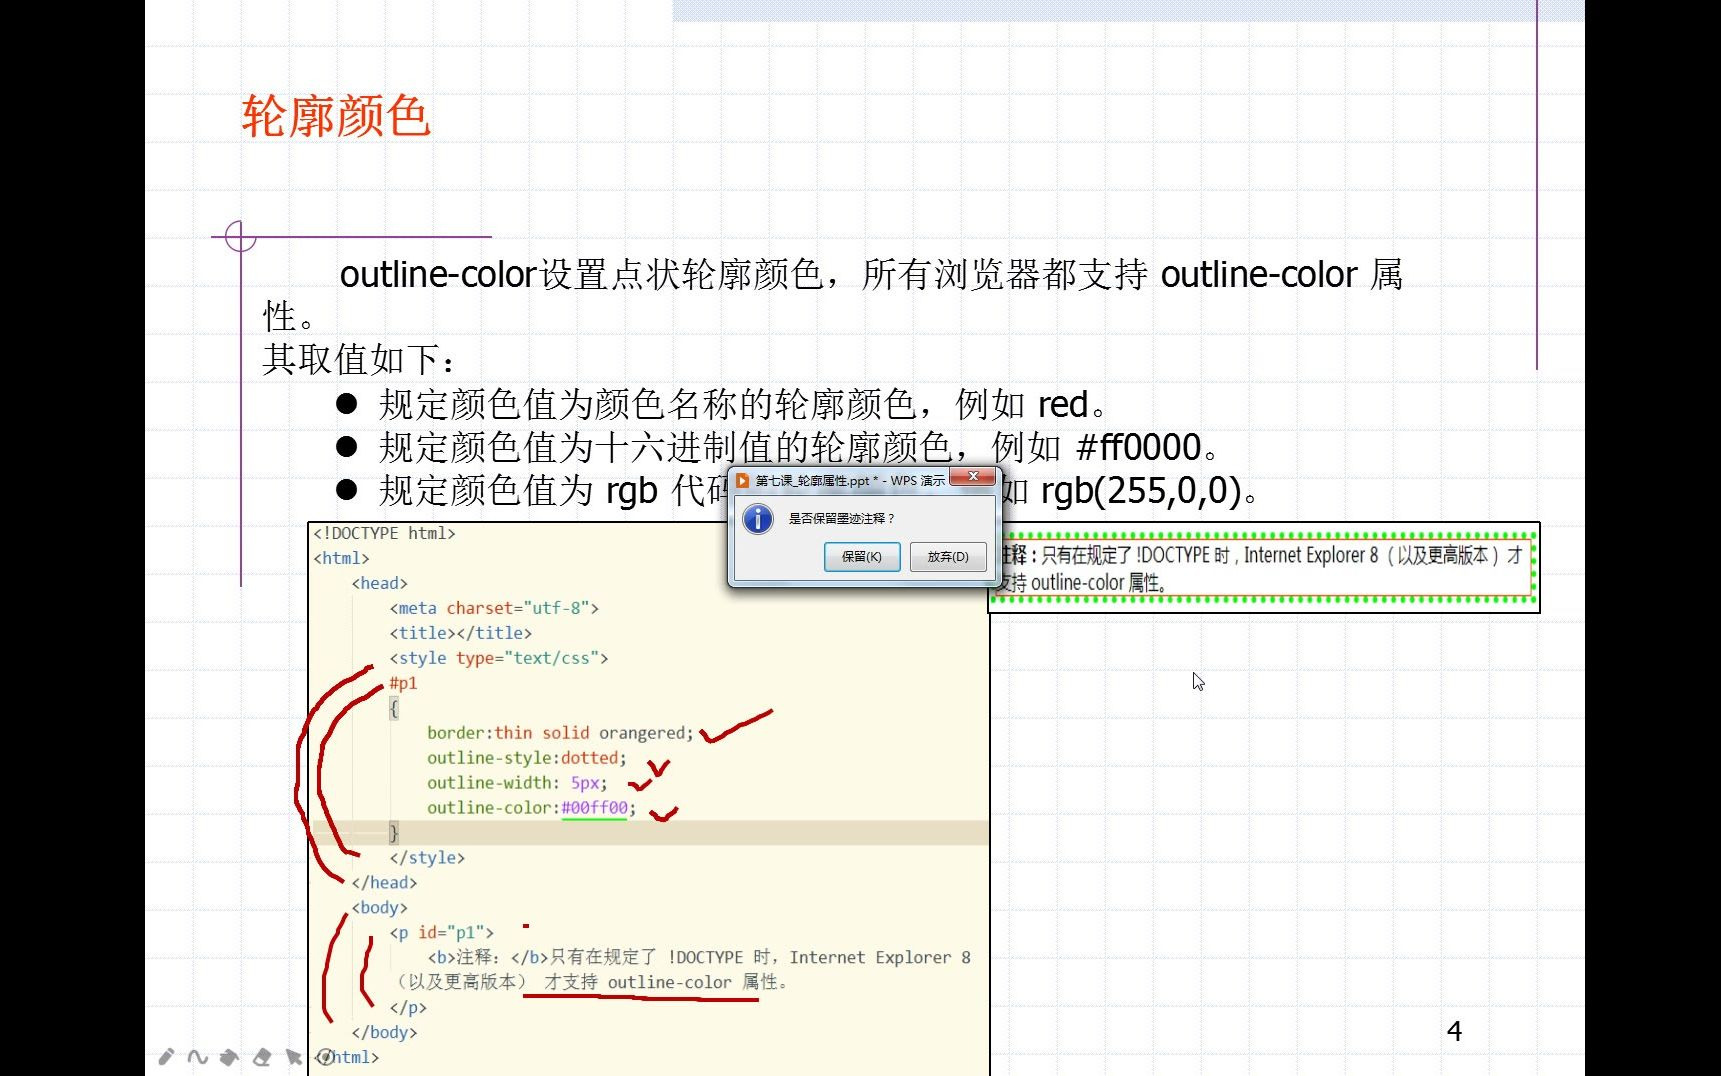Image resolution: width=1721 pixels, height=1076 pixels.
Task: Click the outline-style:dotted code line
Action: click(x=526, y=757)
